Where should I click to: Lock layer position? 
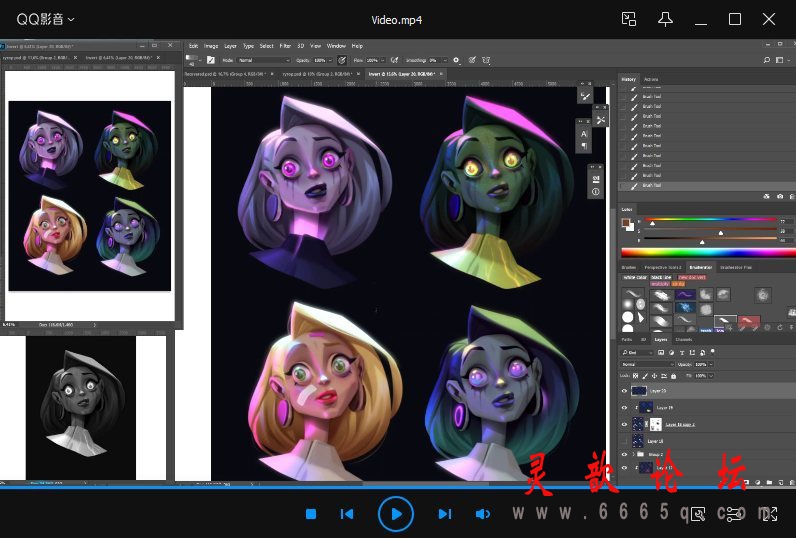point(654,376)
